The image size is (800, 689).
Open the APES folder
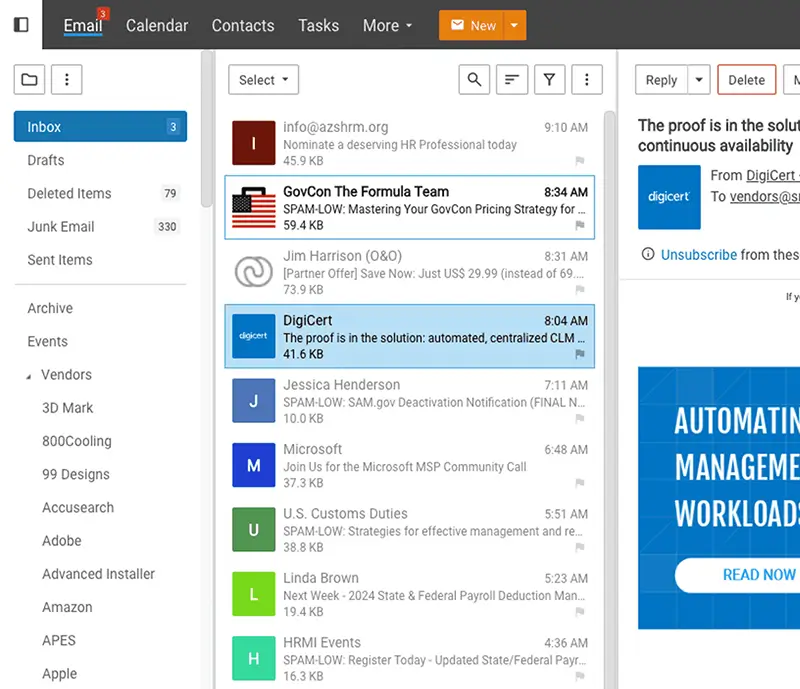click(59, 640)
